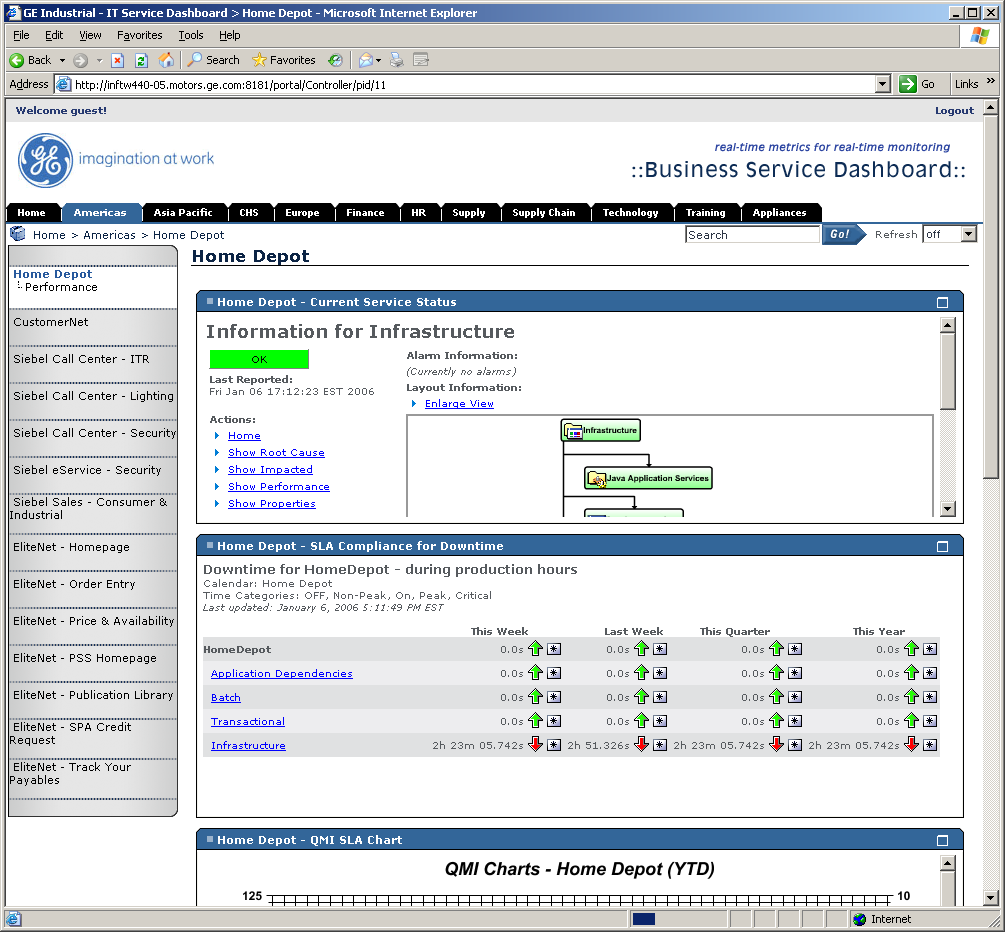Open the IE Search toolbar button
This screenshot has width=1005, height=932.
[213, 60]
